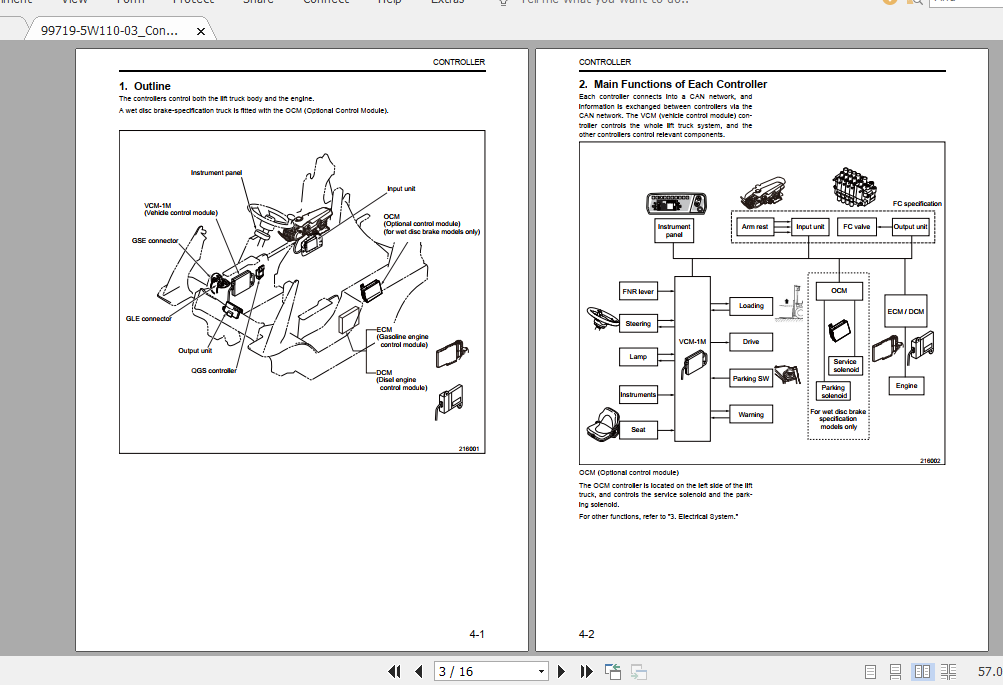Click the Tell me what you want to do assistant

click(580, 3)
